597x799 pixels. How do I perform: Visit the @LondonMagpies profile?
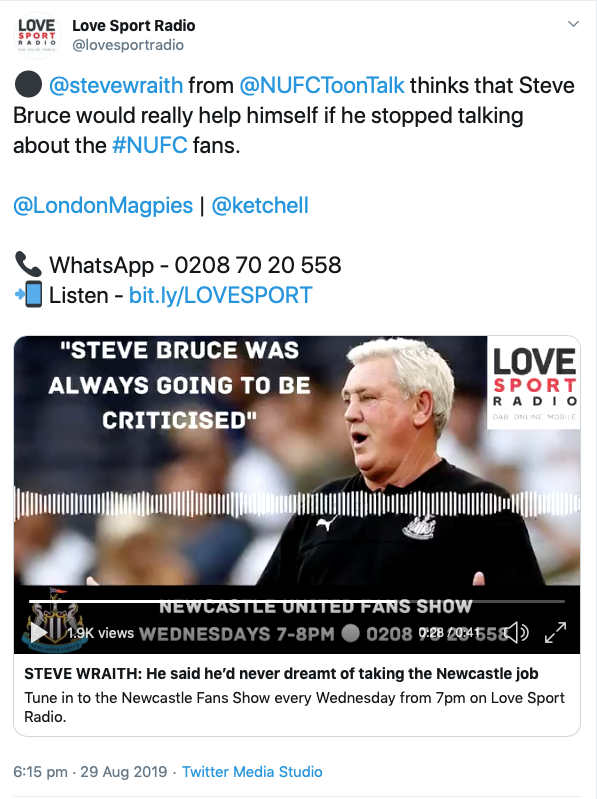(103, 205)
